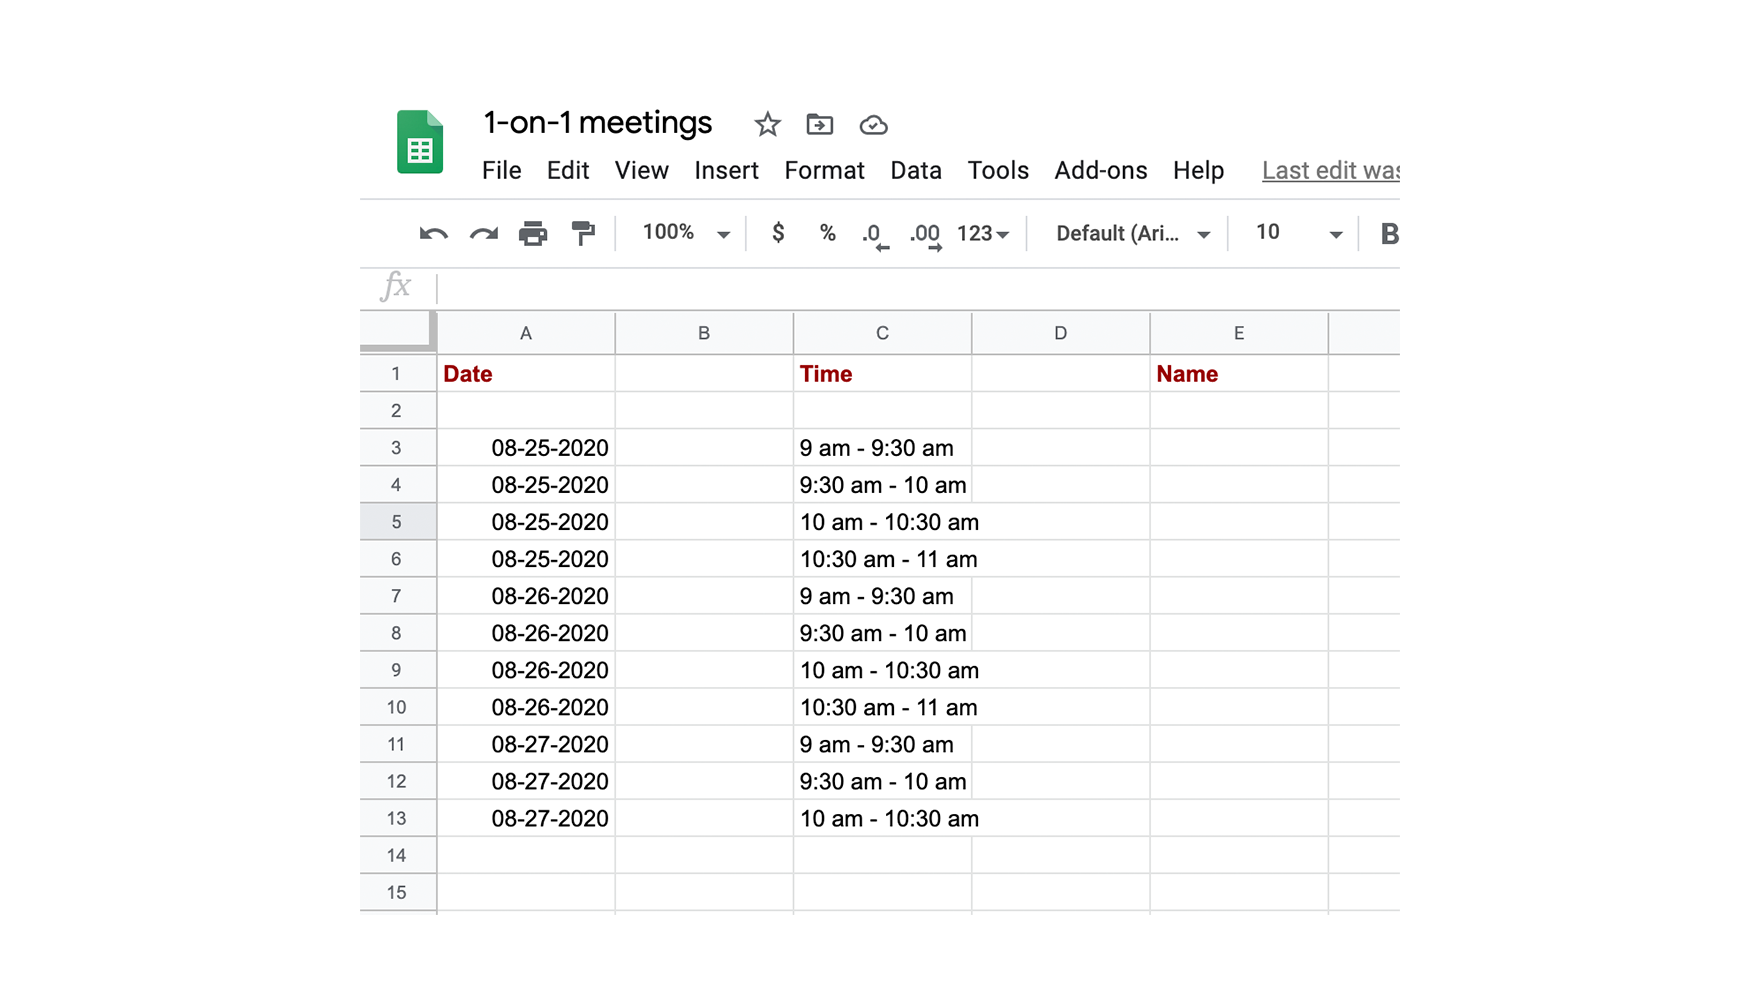Decrease decimal places
Image resolution: width=1760 pixels, height=1000 pixels.
click(x=874, y=235)
